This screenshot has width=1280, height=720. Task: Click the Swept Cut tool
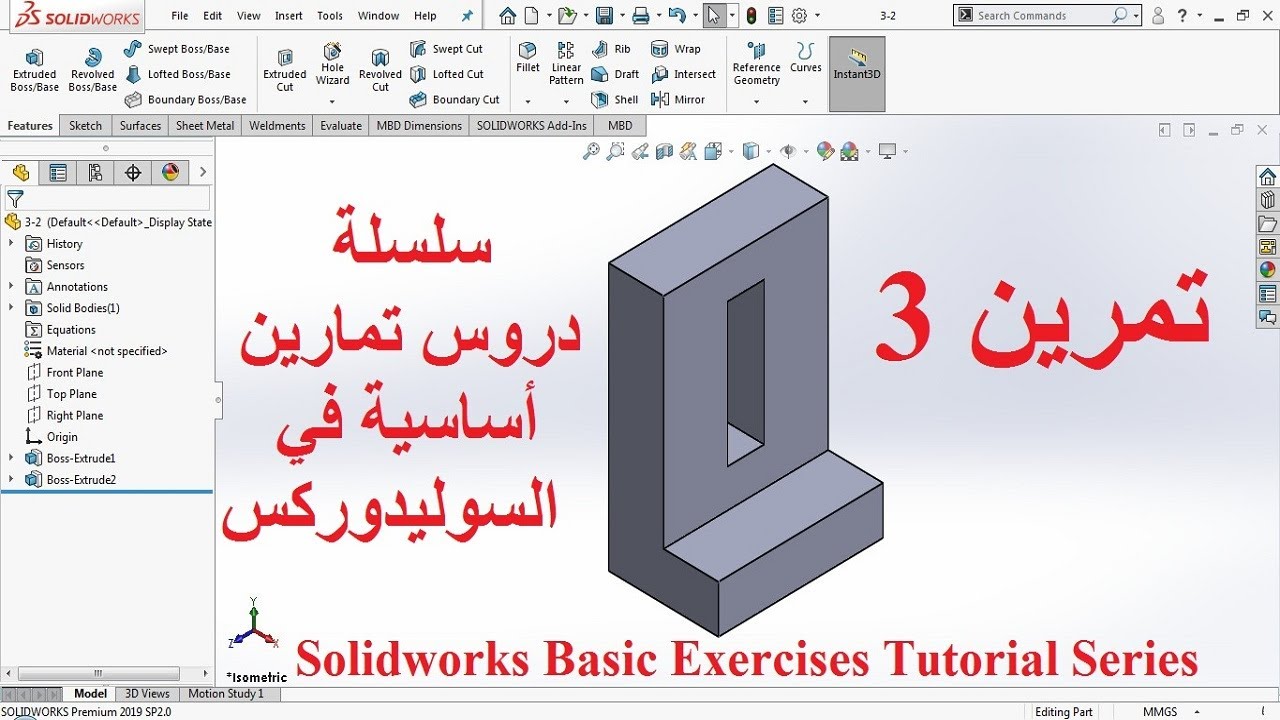click(446, 49)
